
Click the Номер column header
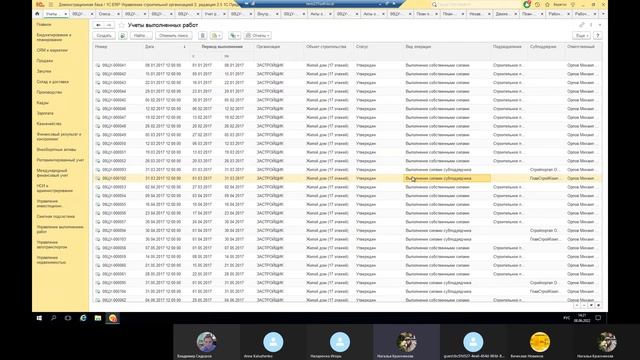118,47
